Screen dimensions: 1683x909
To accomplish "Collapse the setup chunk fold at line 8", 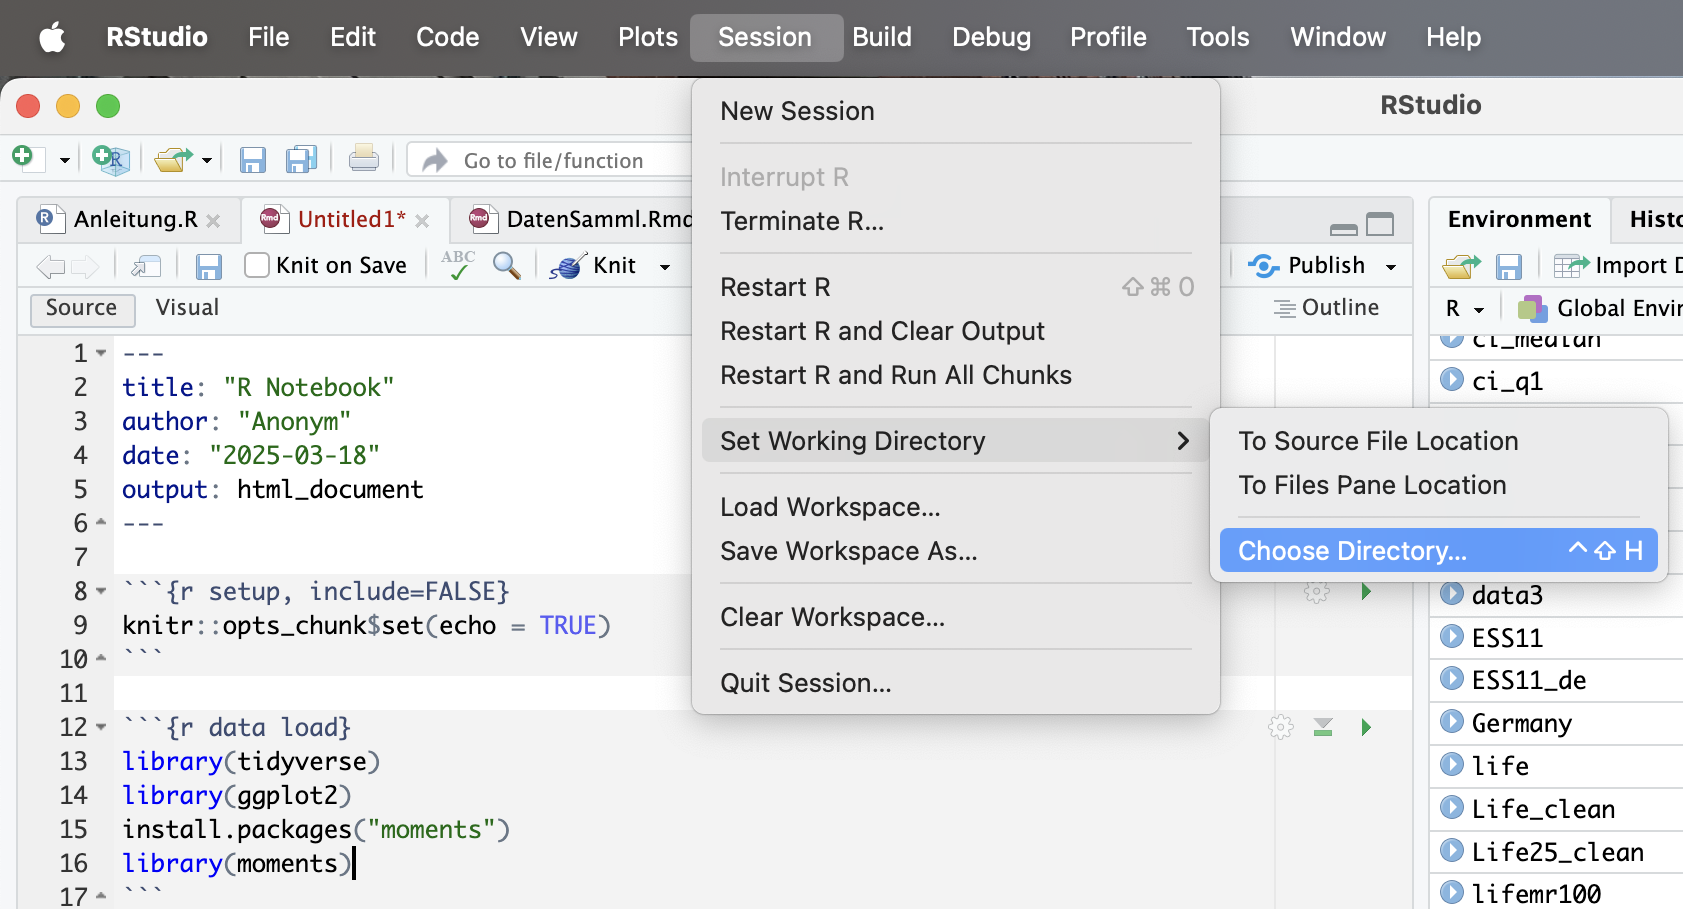I will coord(101,591).
